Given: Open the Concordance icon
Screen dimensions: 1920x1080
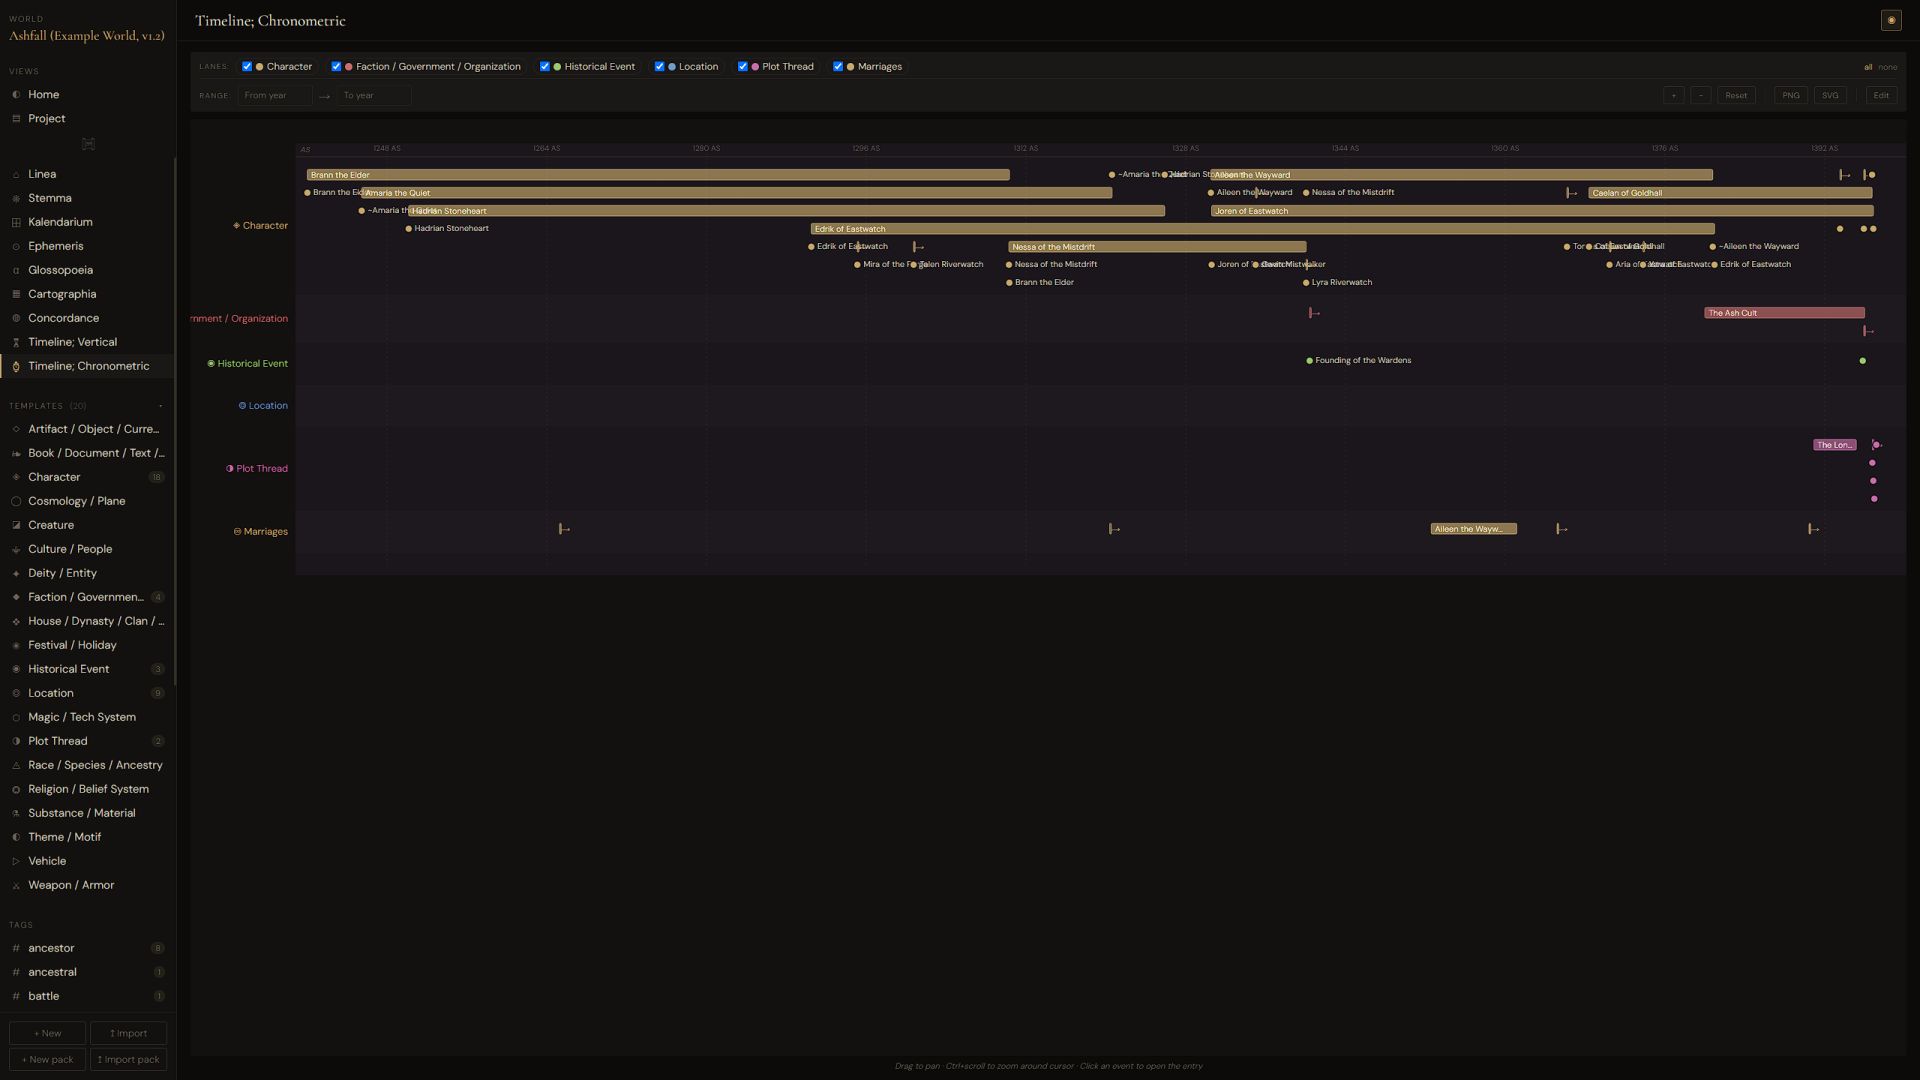Looking at the screenshot, I should [16, 319].
